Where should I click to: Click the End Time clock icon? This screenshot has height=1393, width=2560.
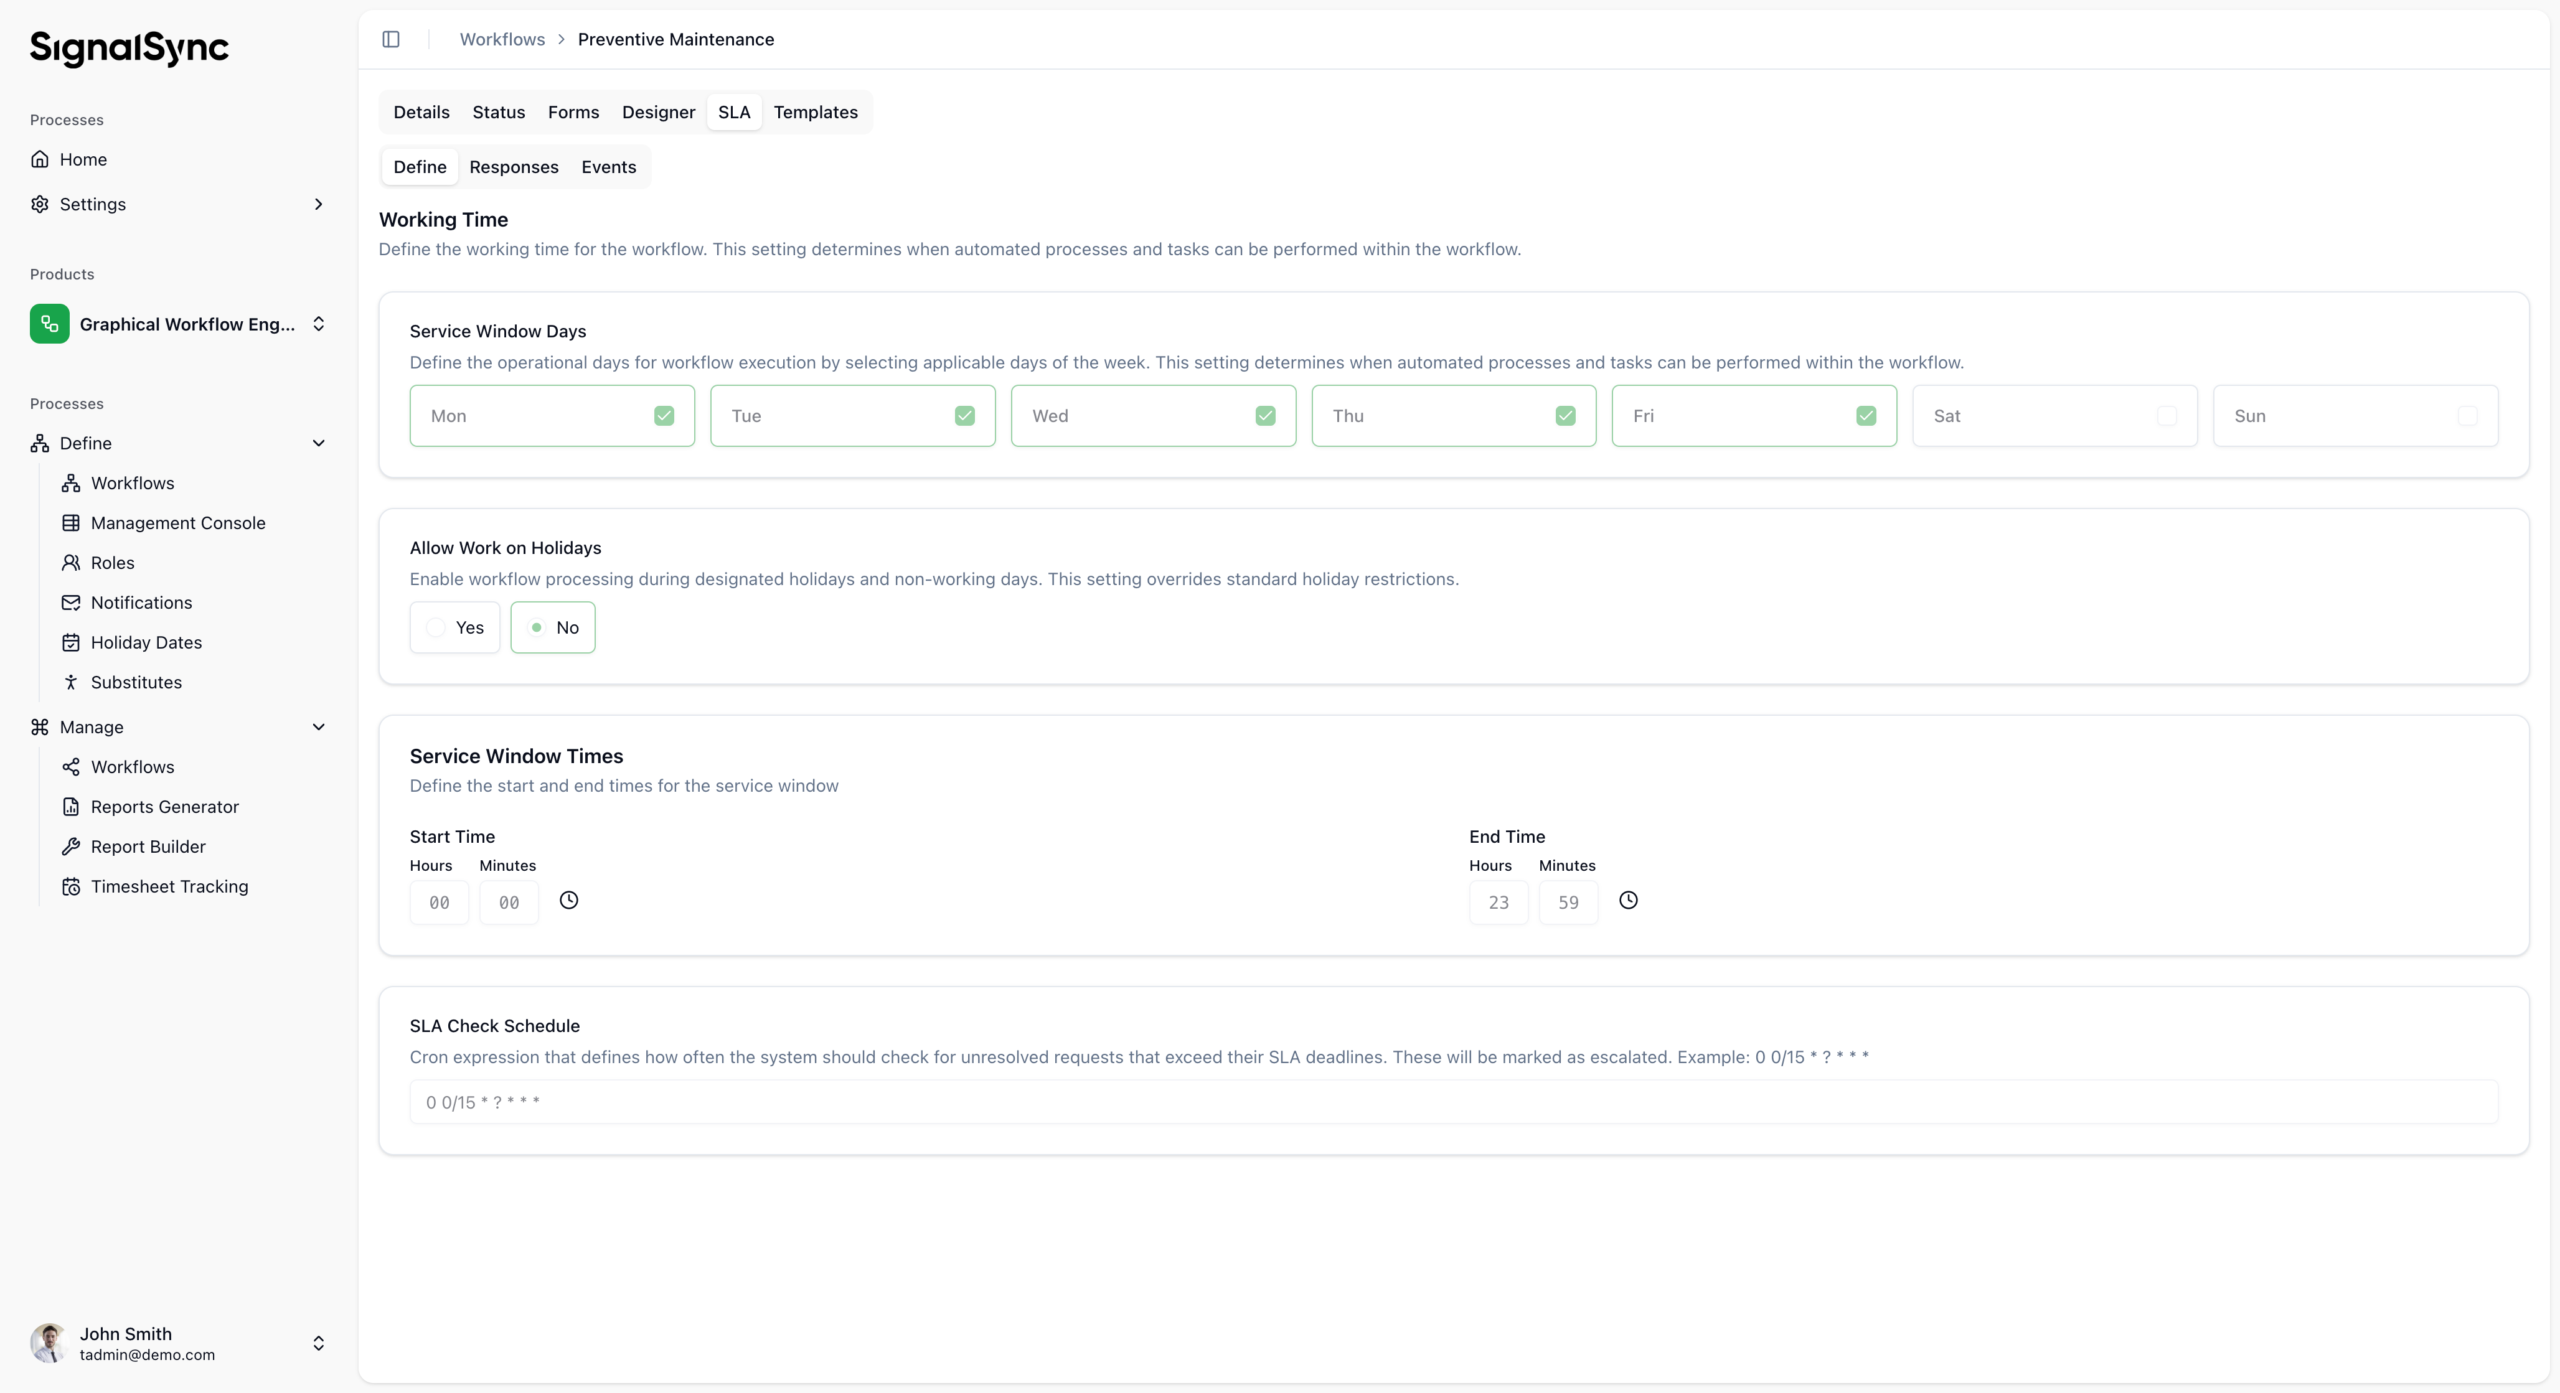(x=1628, y=900)
